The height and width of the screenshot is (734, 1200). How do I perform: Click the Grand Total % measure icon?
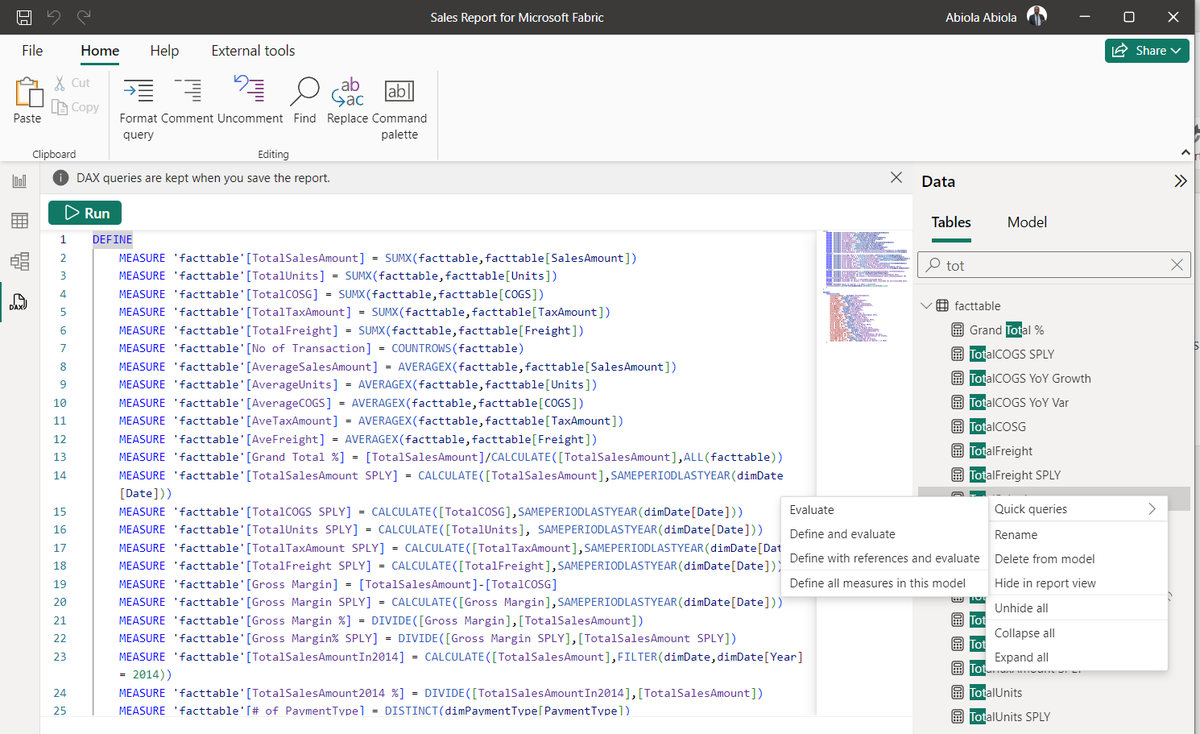tap(957, 330)
